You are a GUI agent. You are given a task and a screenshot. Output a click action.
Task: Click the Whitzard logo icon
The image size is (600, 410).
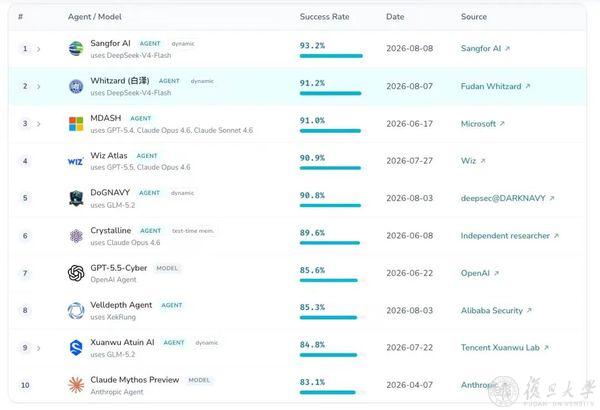(x=76, y=86)
